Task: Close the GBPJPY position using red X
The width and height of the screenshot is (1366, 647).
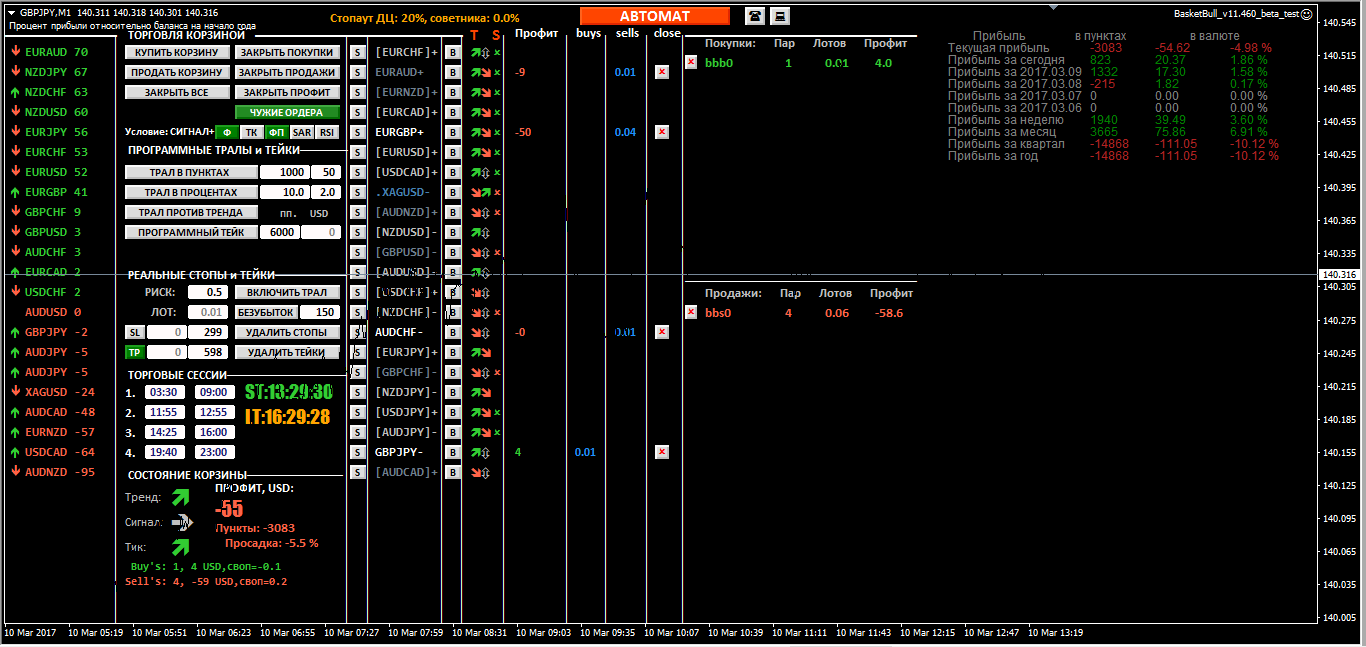Action: point(662,452)
